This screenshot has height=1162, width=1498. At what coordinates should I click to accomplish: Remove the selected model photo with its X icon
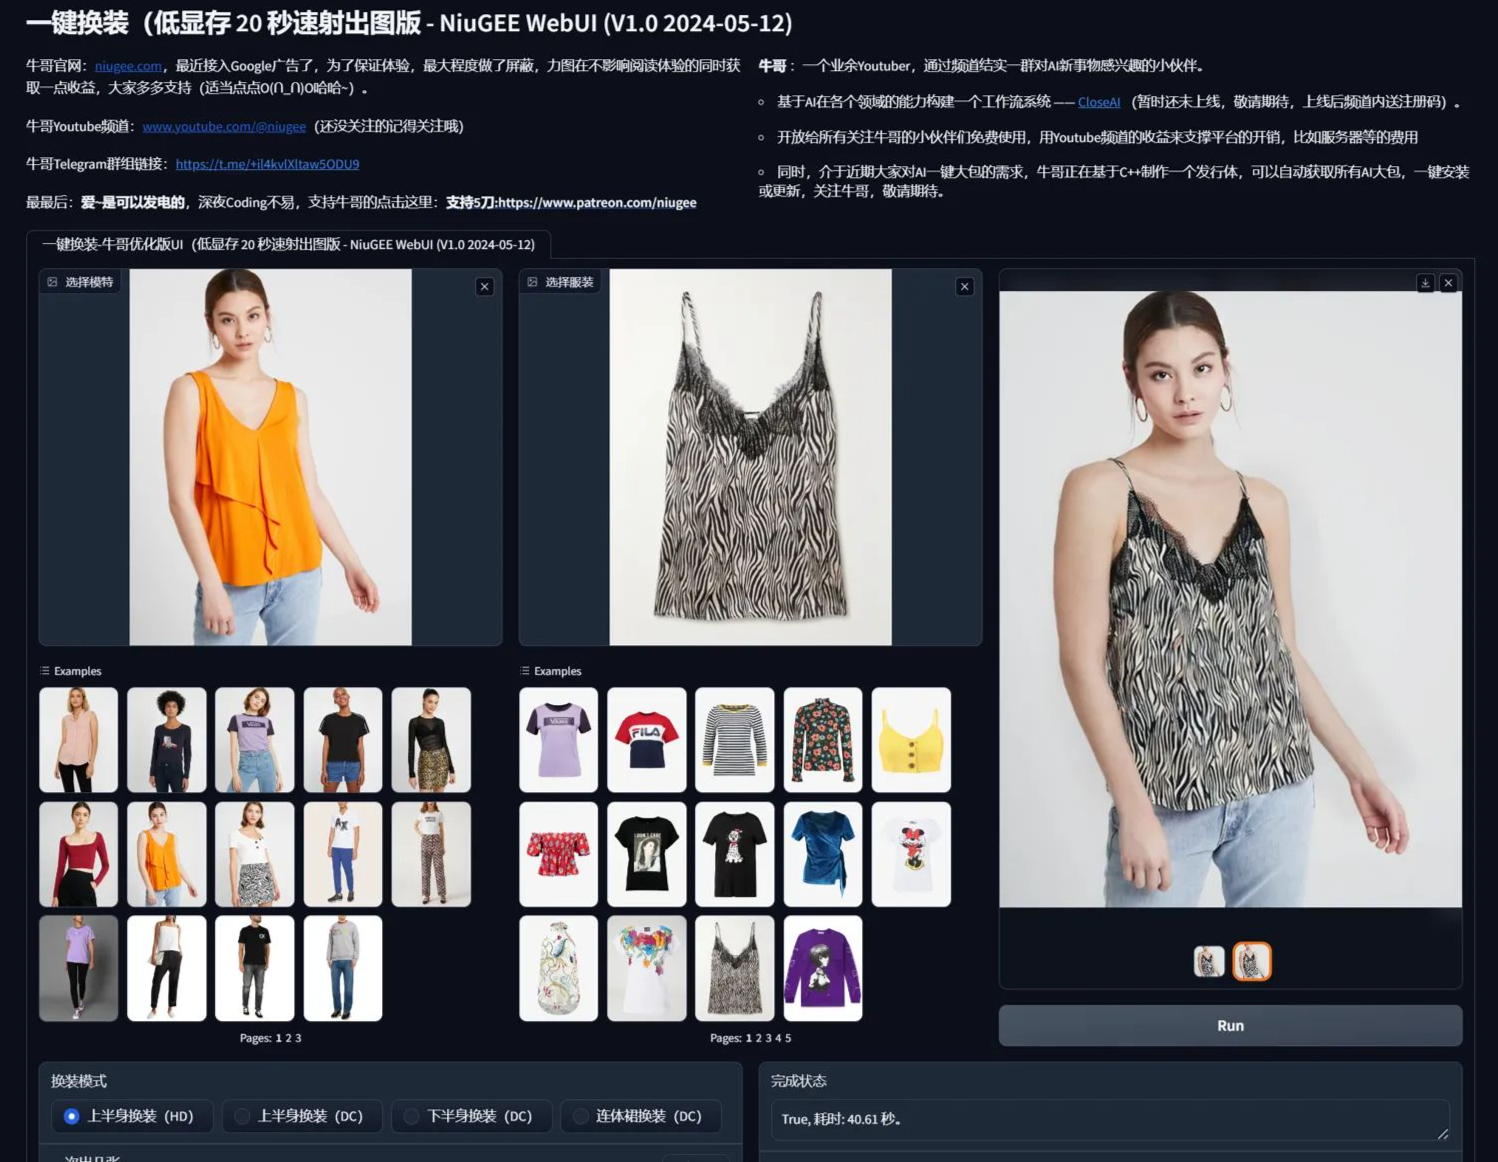pyautogui.click(x=485, y=286)
